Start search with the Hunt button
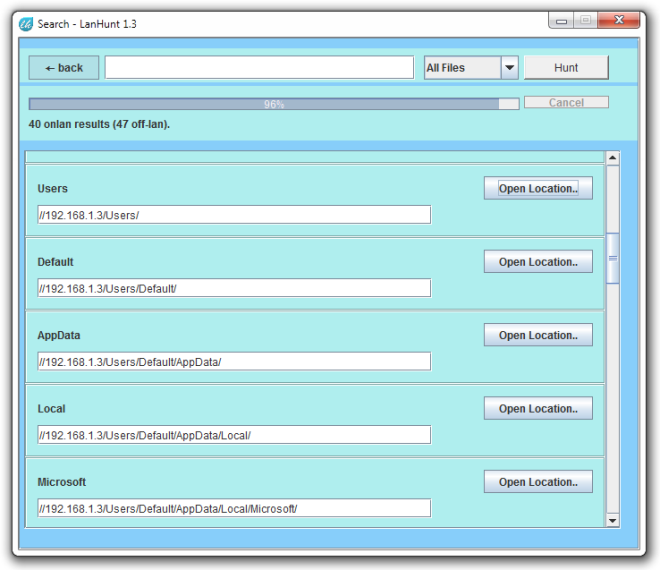The height and width of the screenshot is (570, 660). pos(566,67)
